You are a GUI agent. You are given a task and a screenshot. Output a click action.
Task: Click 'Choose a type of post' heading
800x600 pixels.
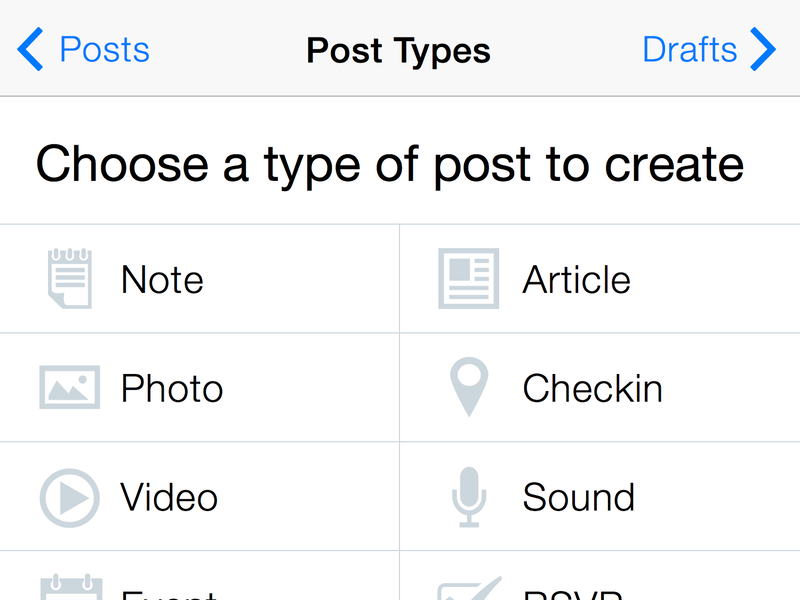(390, 165)
